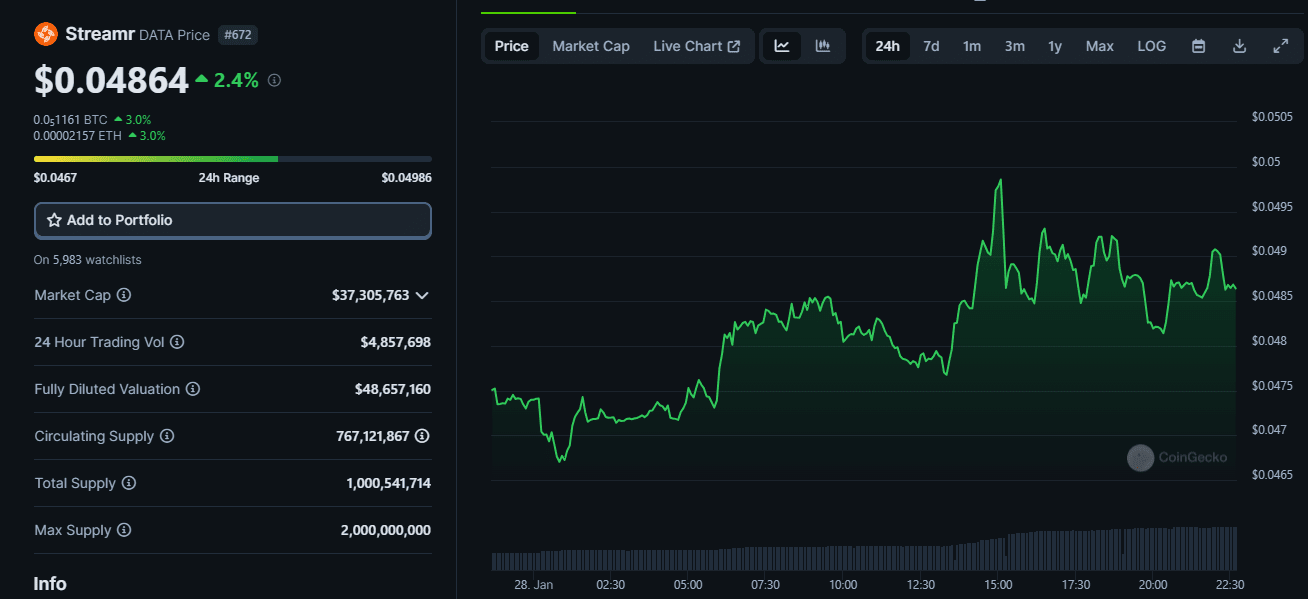Select the Price chart tab
Screen dimensions: 1308x599
coord(511,46)
